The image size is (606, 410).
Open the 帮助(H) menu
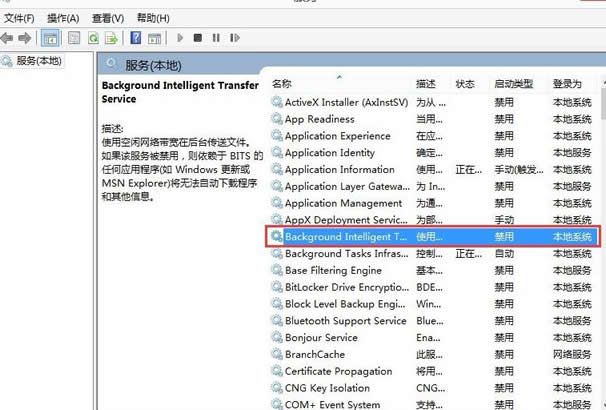(x=153, y=19)
